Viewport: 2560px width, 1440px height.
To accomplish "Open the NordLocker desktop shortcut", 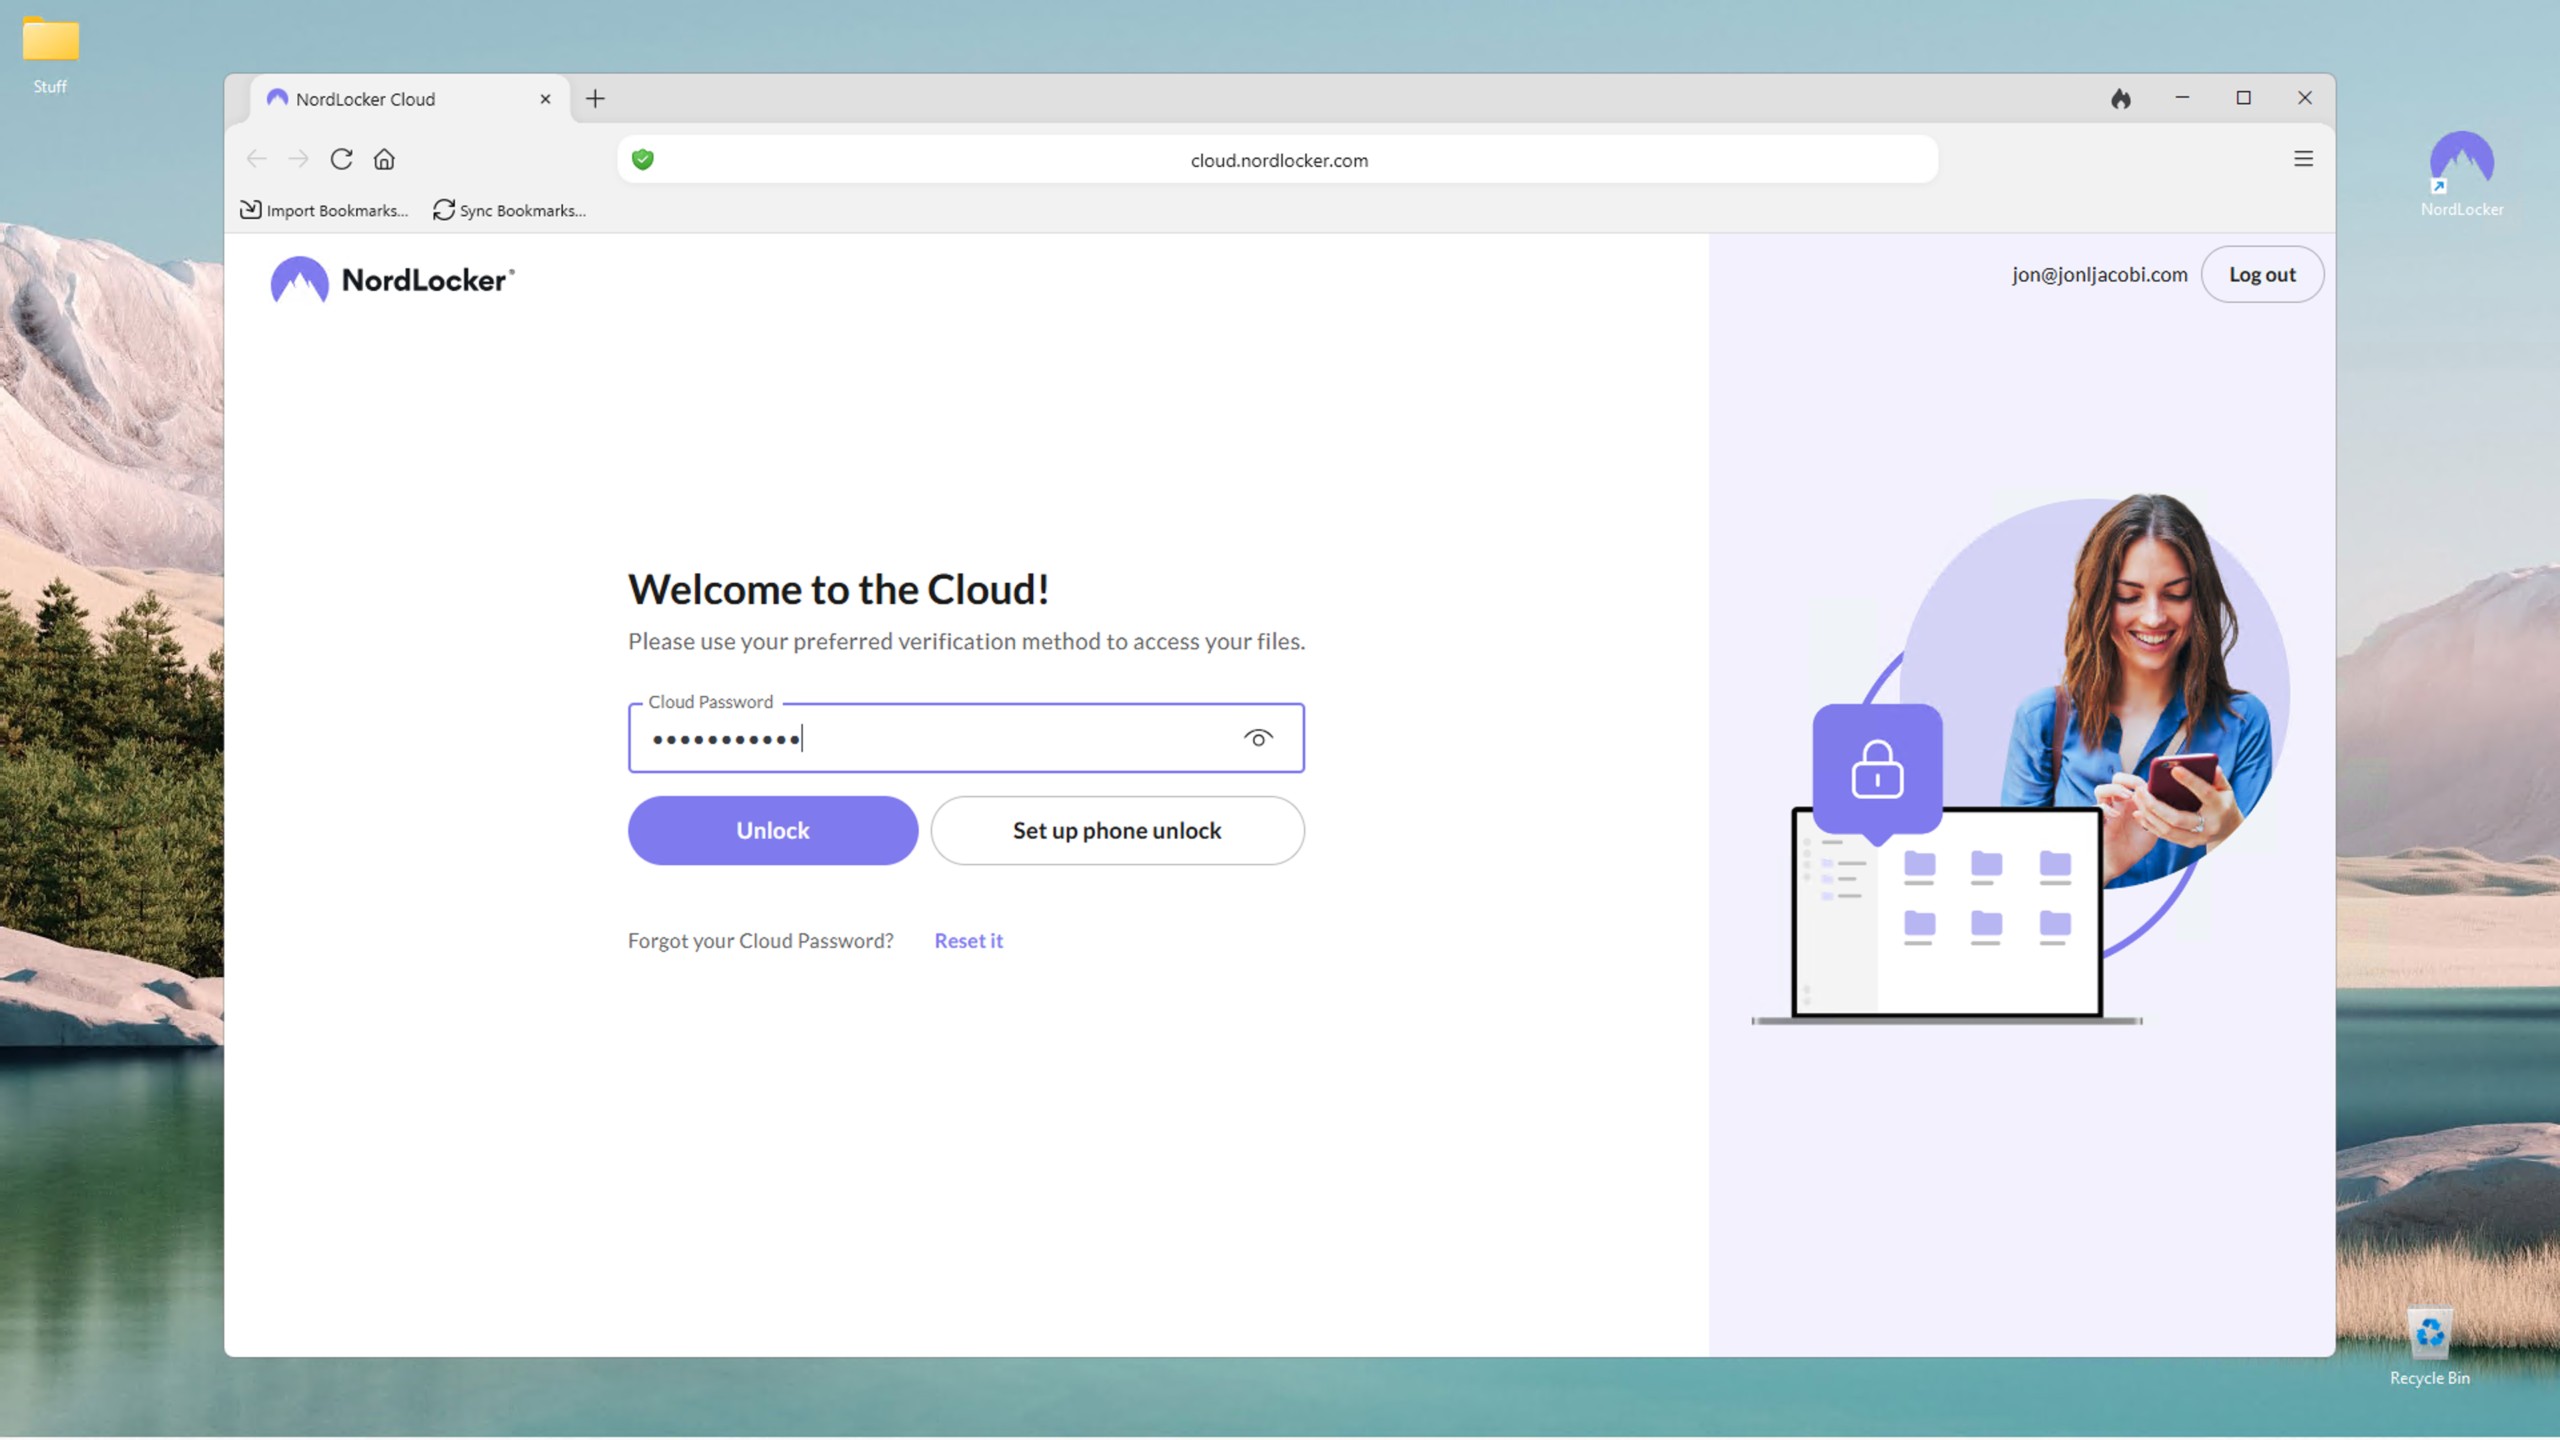I will click(x=2461, y=173).
